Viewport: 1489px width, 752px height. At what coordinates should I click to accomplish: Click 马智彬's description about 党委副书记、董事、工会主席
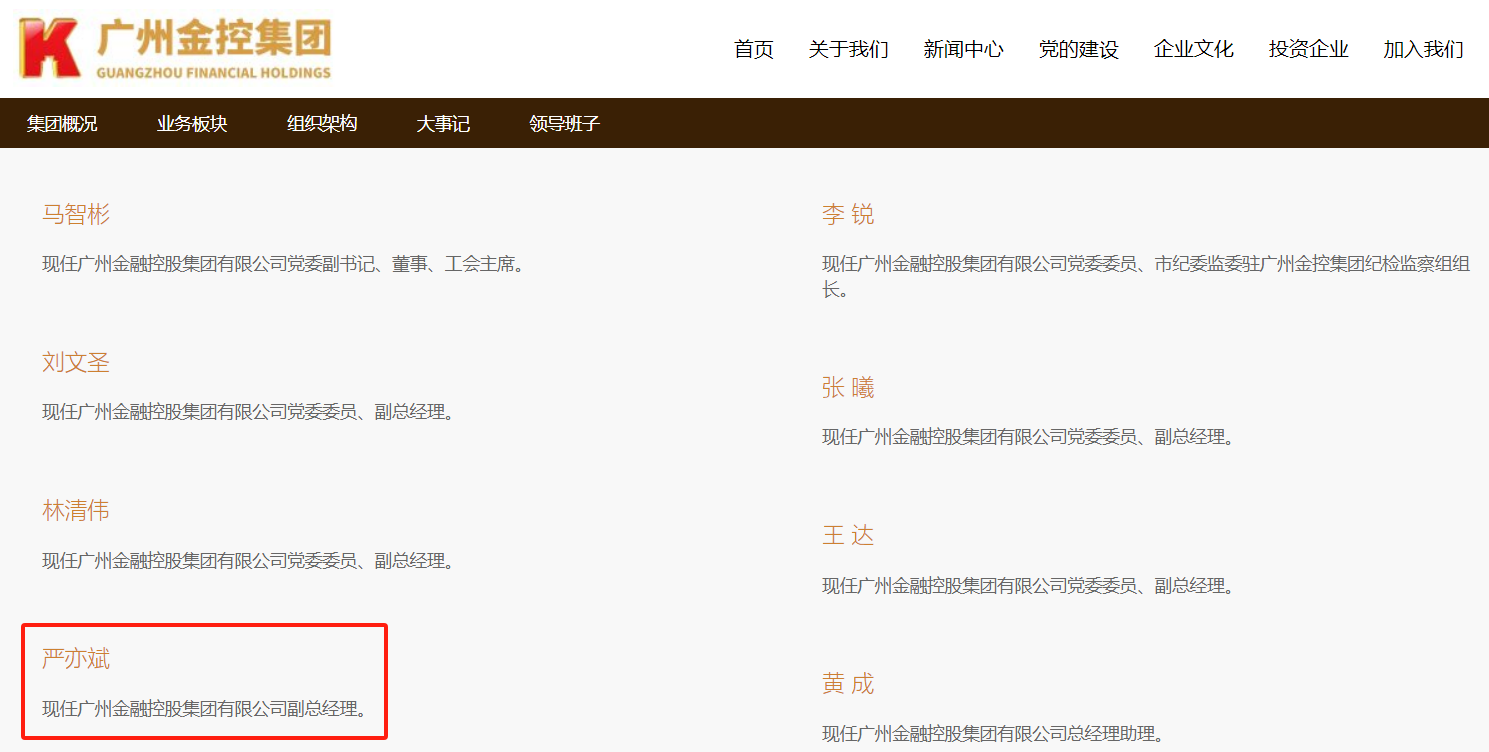pos(284,265)
